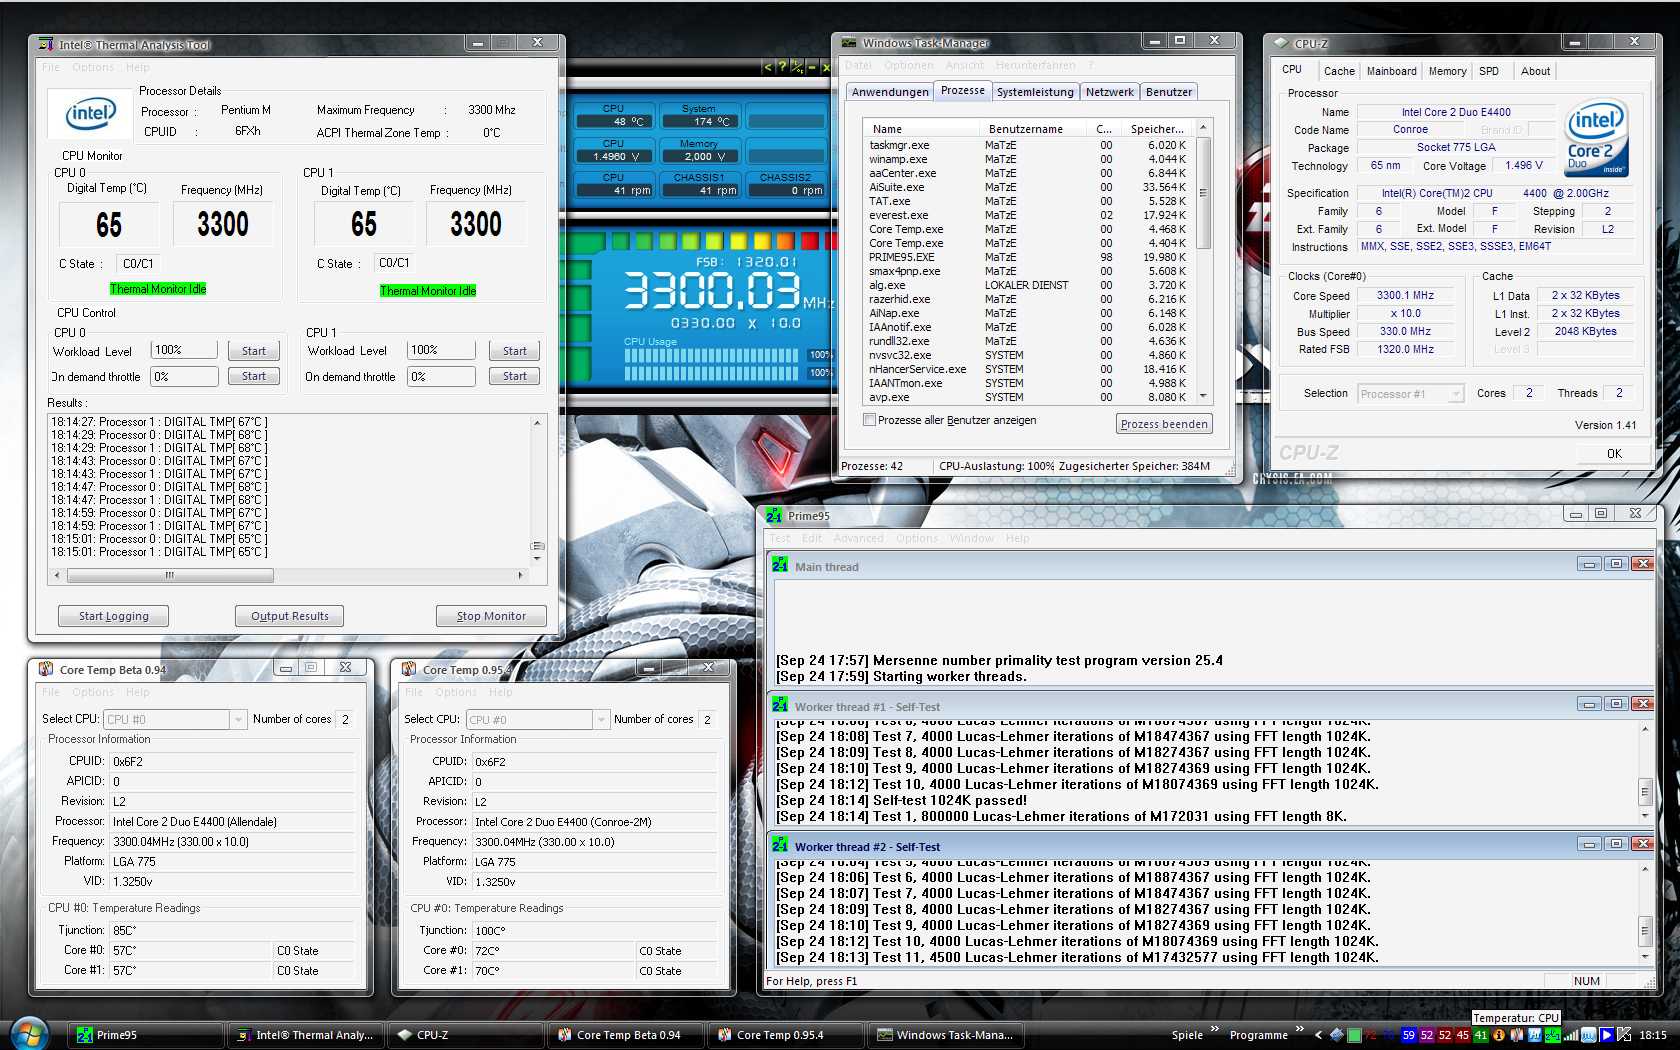Click OK in the CPU-Z window
Screen dimensions: 1680x1050
coord(1614,454)
